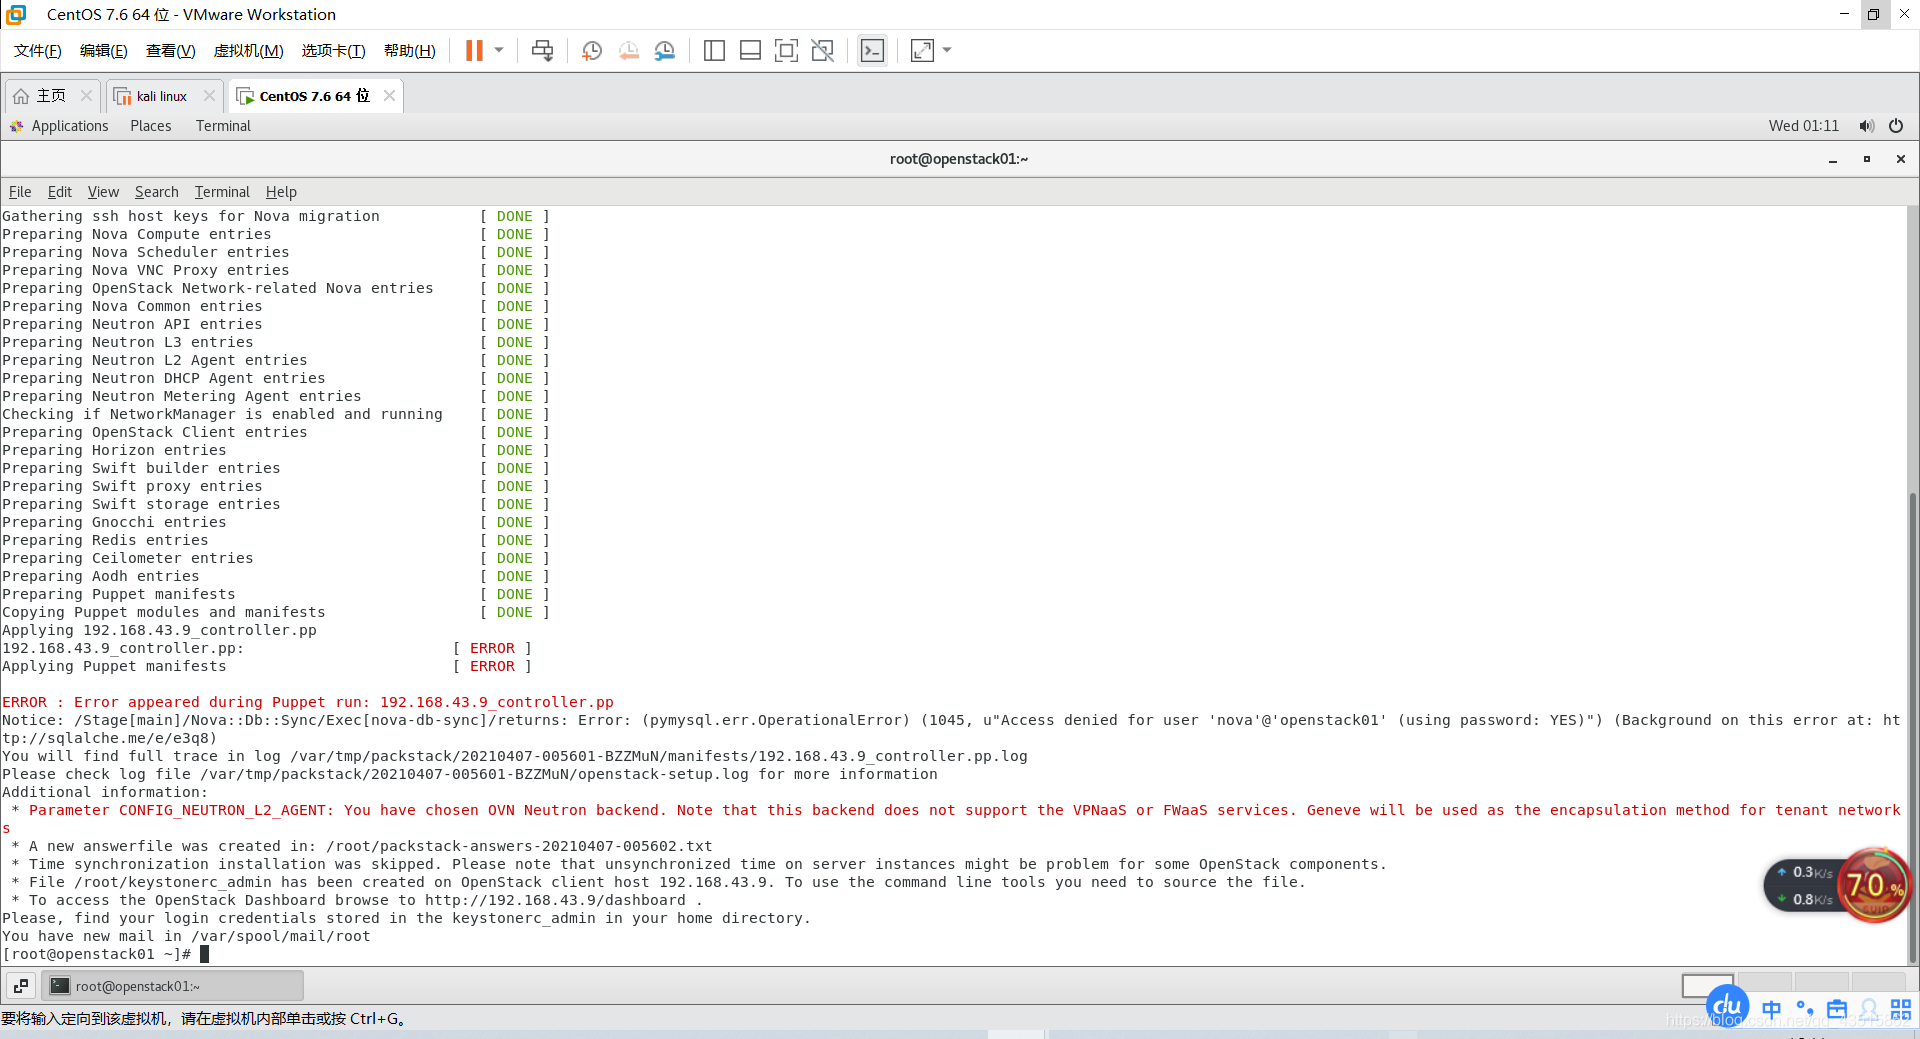Open the terminal Edit menu

pos(60,192)
